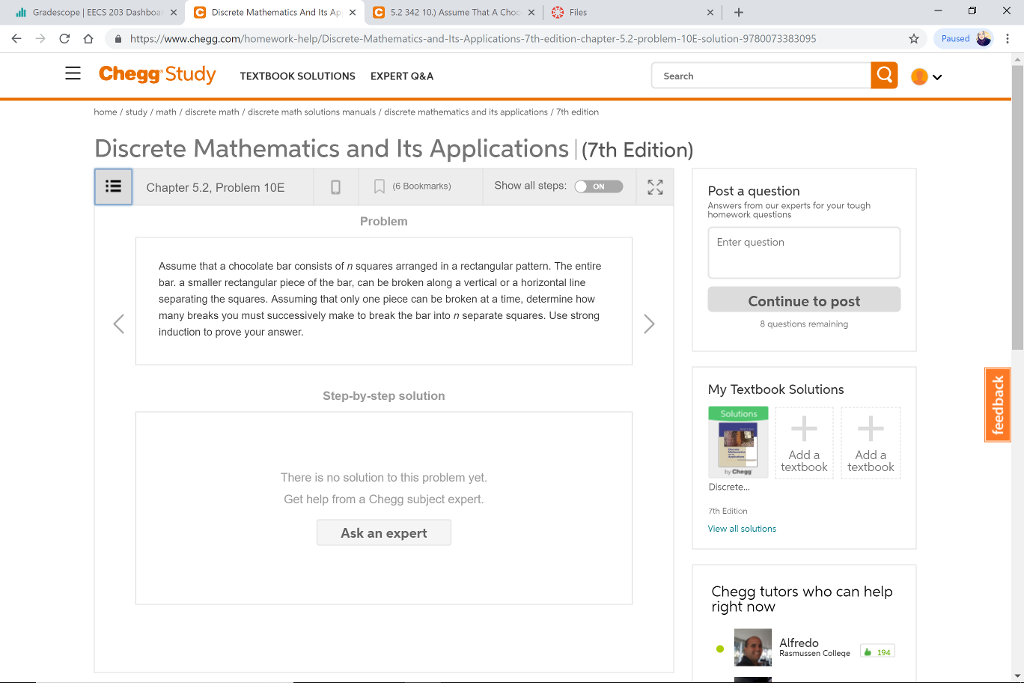Click the mobile device icon in the toolbar
The height and width of the screenshot is (683, 1024).
(334, 186)
